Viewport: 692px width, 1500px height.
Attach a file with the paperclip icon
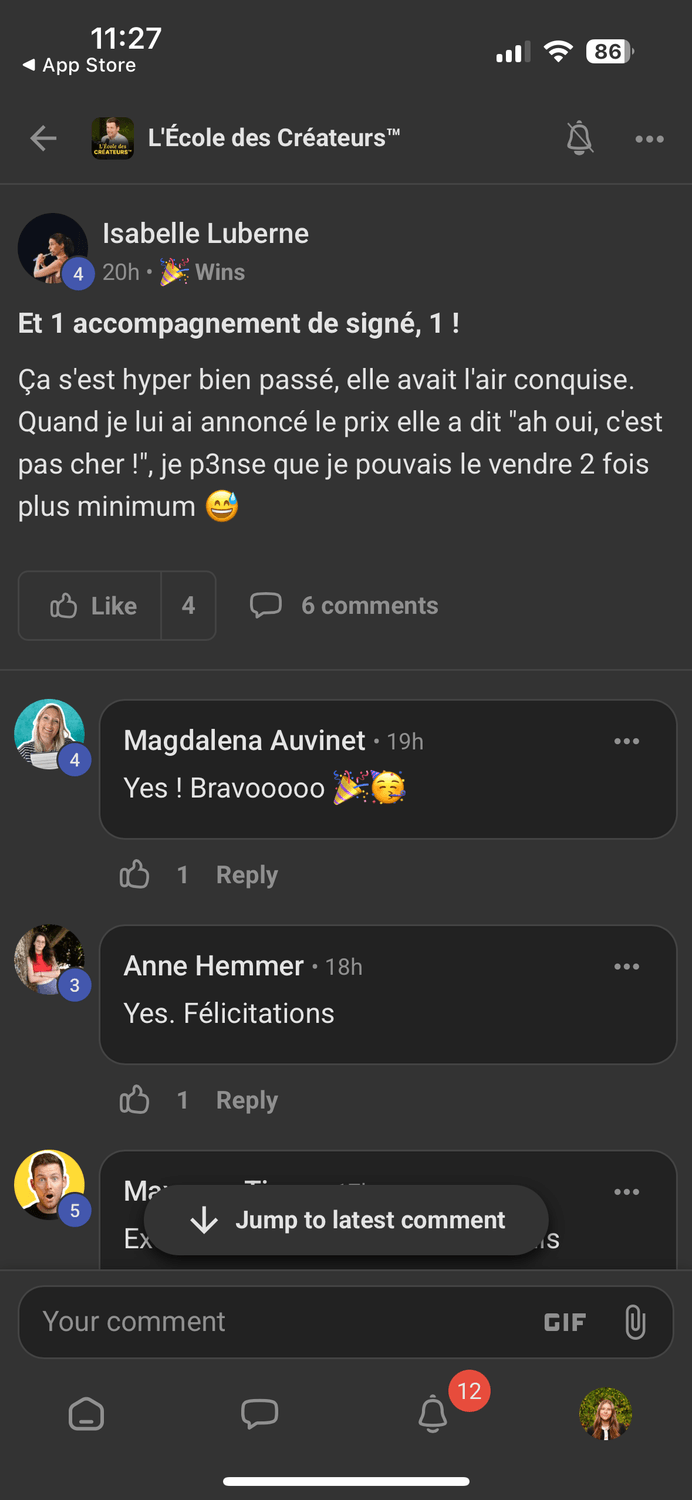pos(635,1322)
